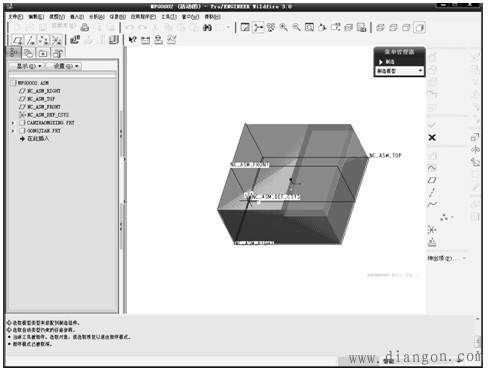Switch to the model tree navigator tab

pos(13,53)
